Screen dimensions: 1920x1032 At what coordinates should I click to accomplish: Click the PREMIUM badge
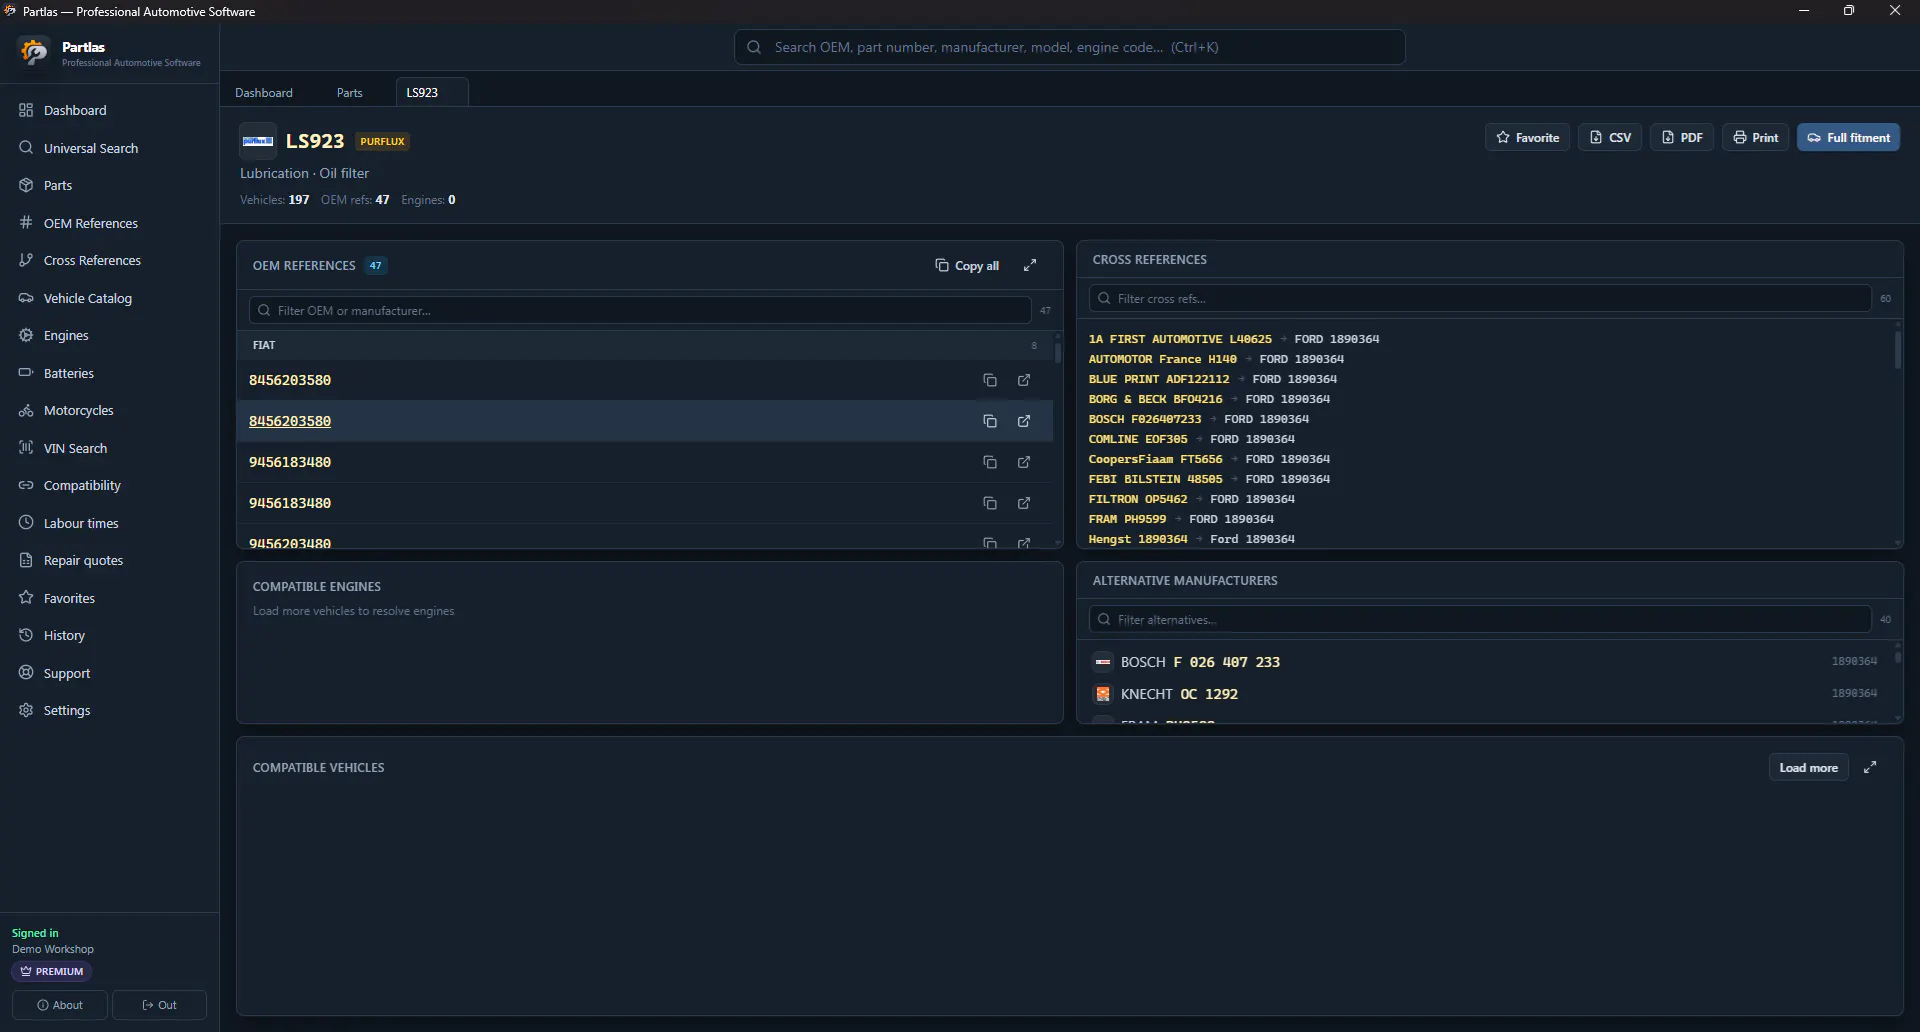point(52,971)
